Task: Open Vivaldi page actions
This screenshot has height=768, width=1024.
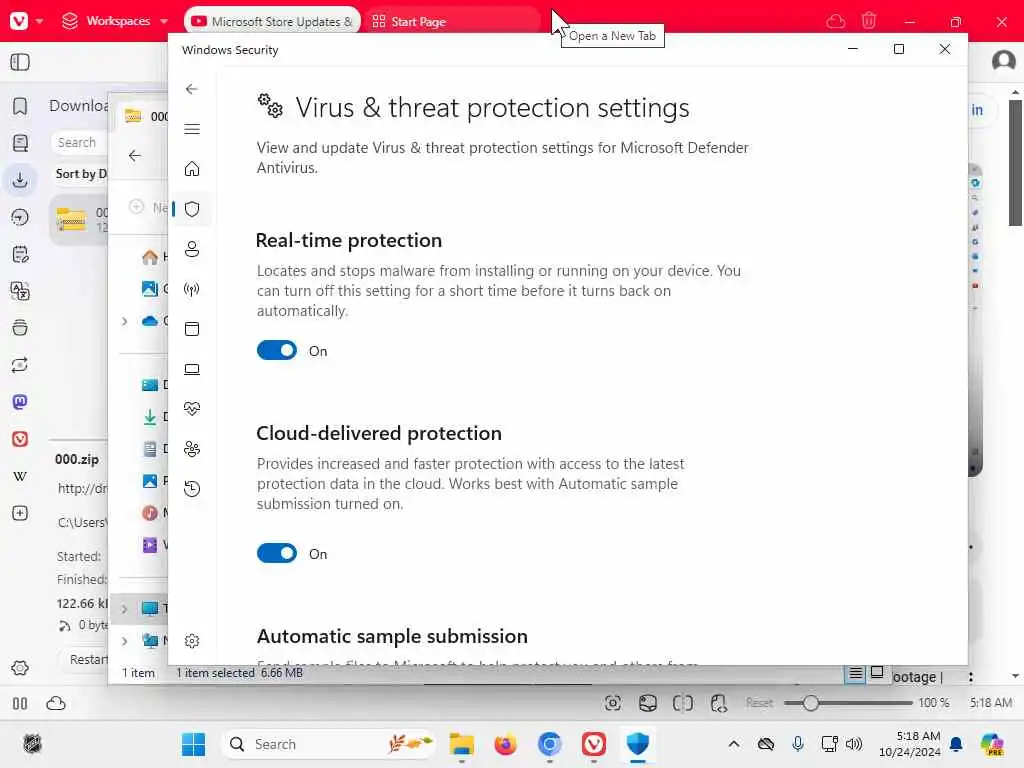Action: pyautogui.click(x=718, y=703)
